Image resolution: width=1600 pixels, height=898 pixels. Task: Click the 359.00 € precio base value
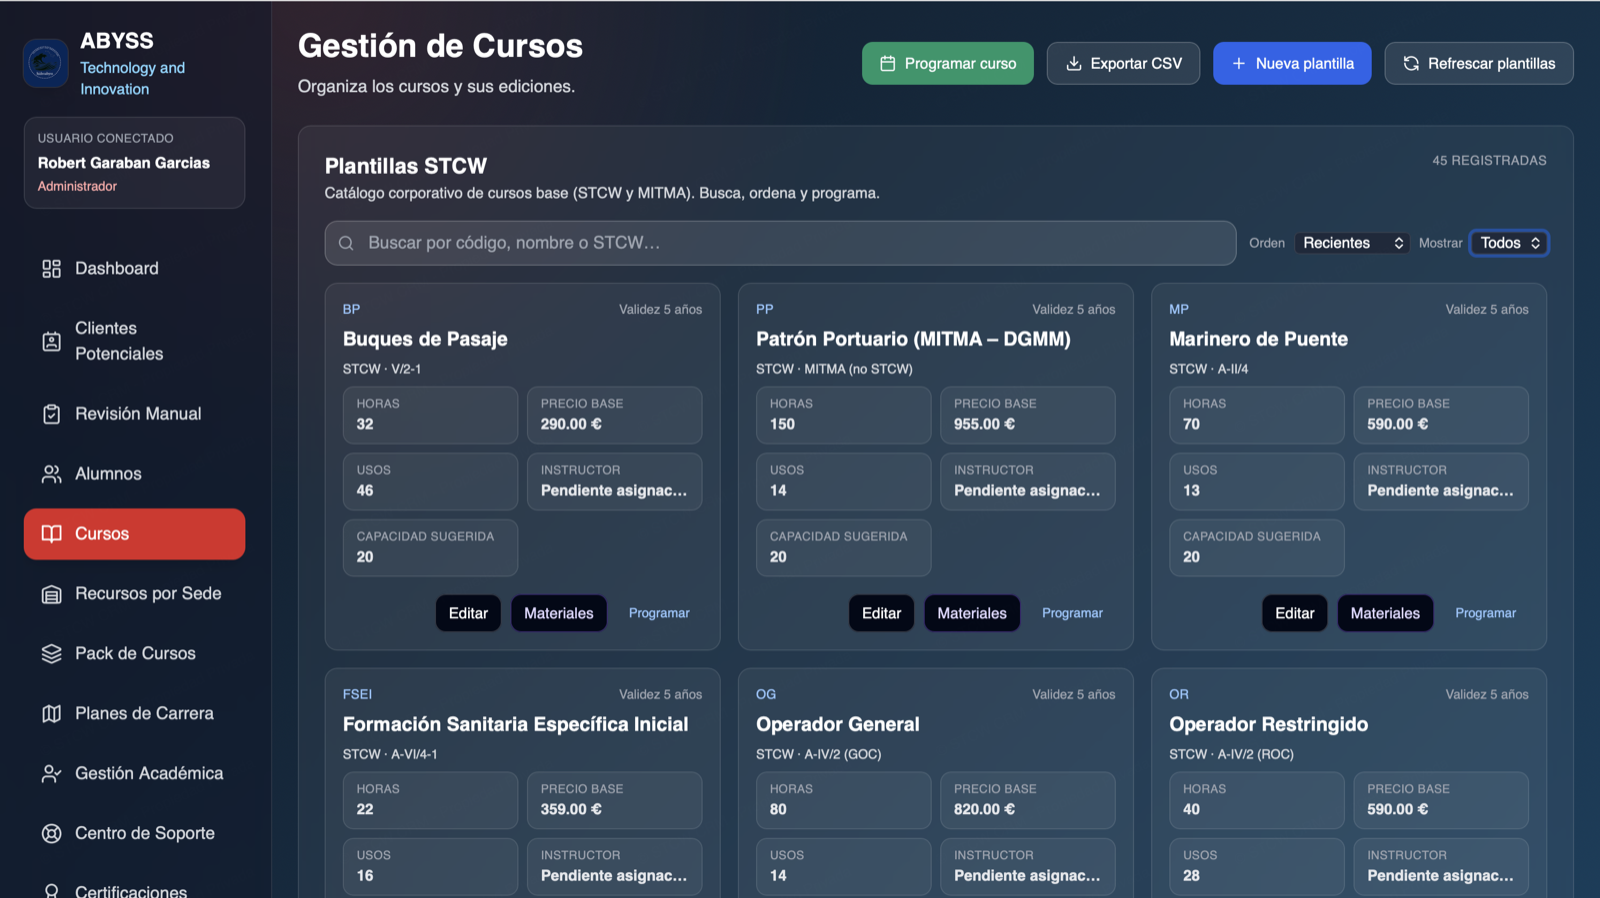point(571,809)
